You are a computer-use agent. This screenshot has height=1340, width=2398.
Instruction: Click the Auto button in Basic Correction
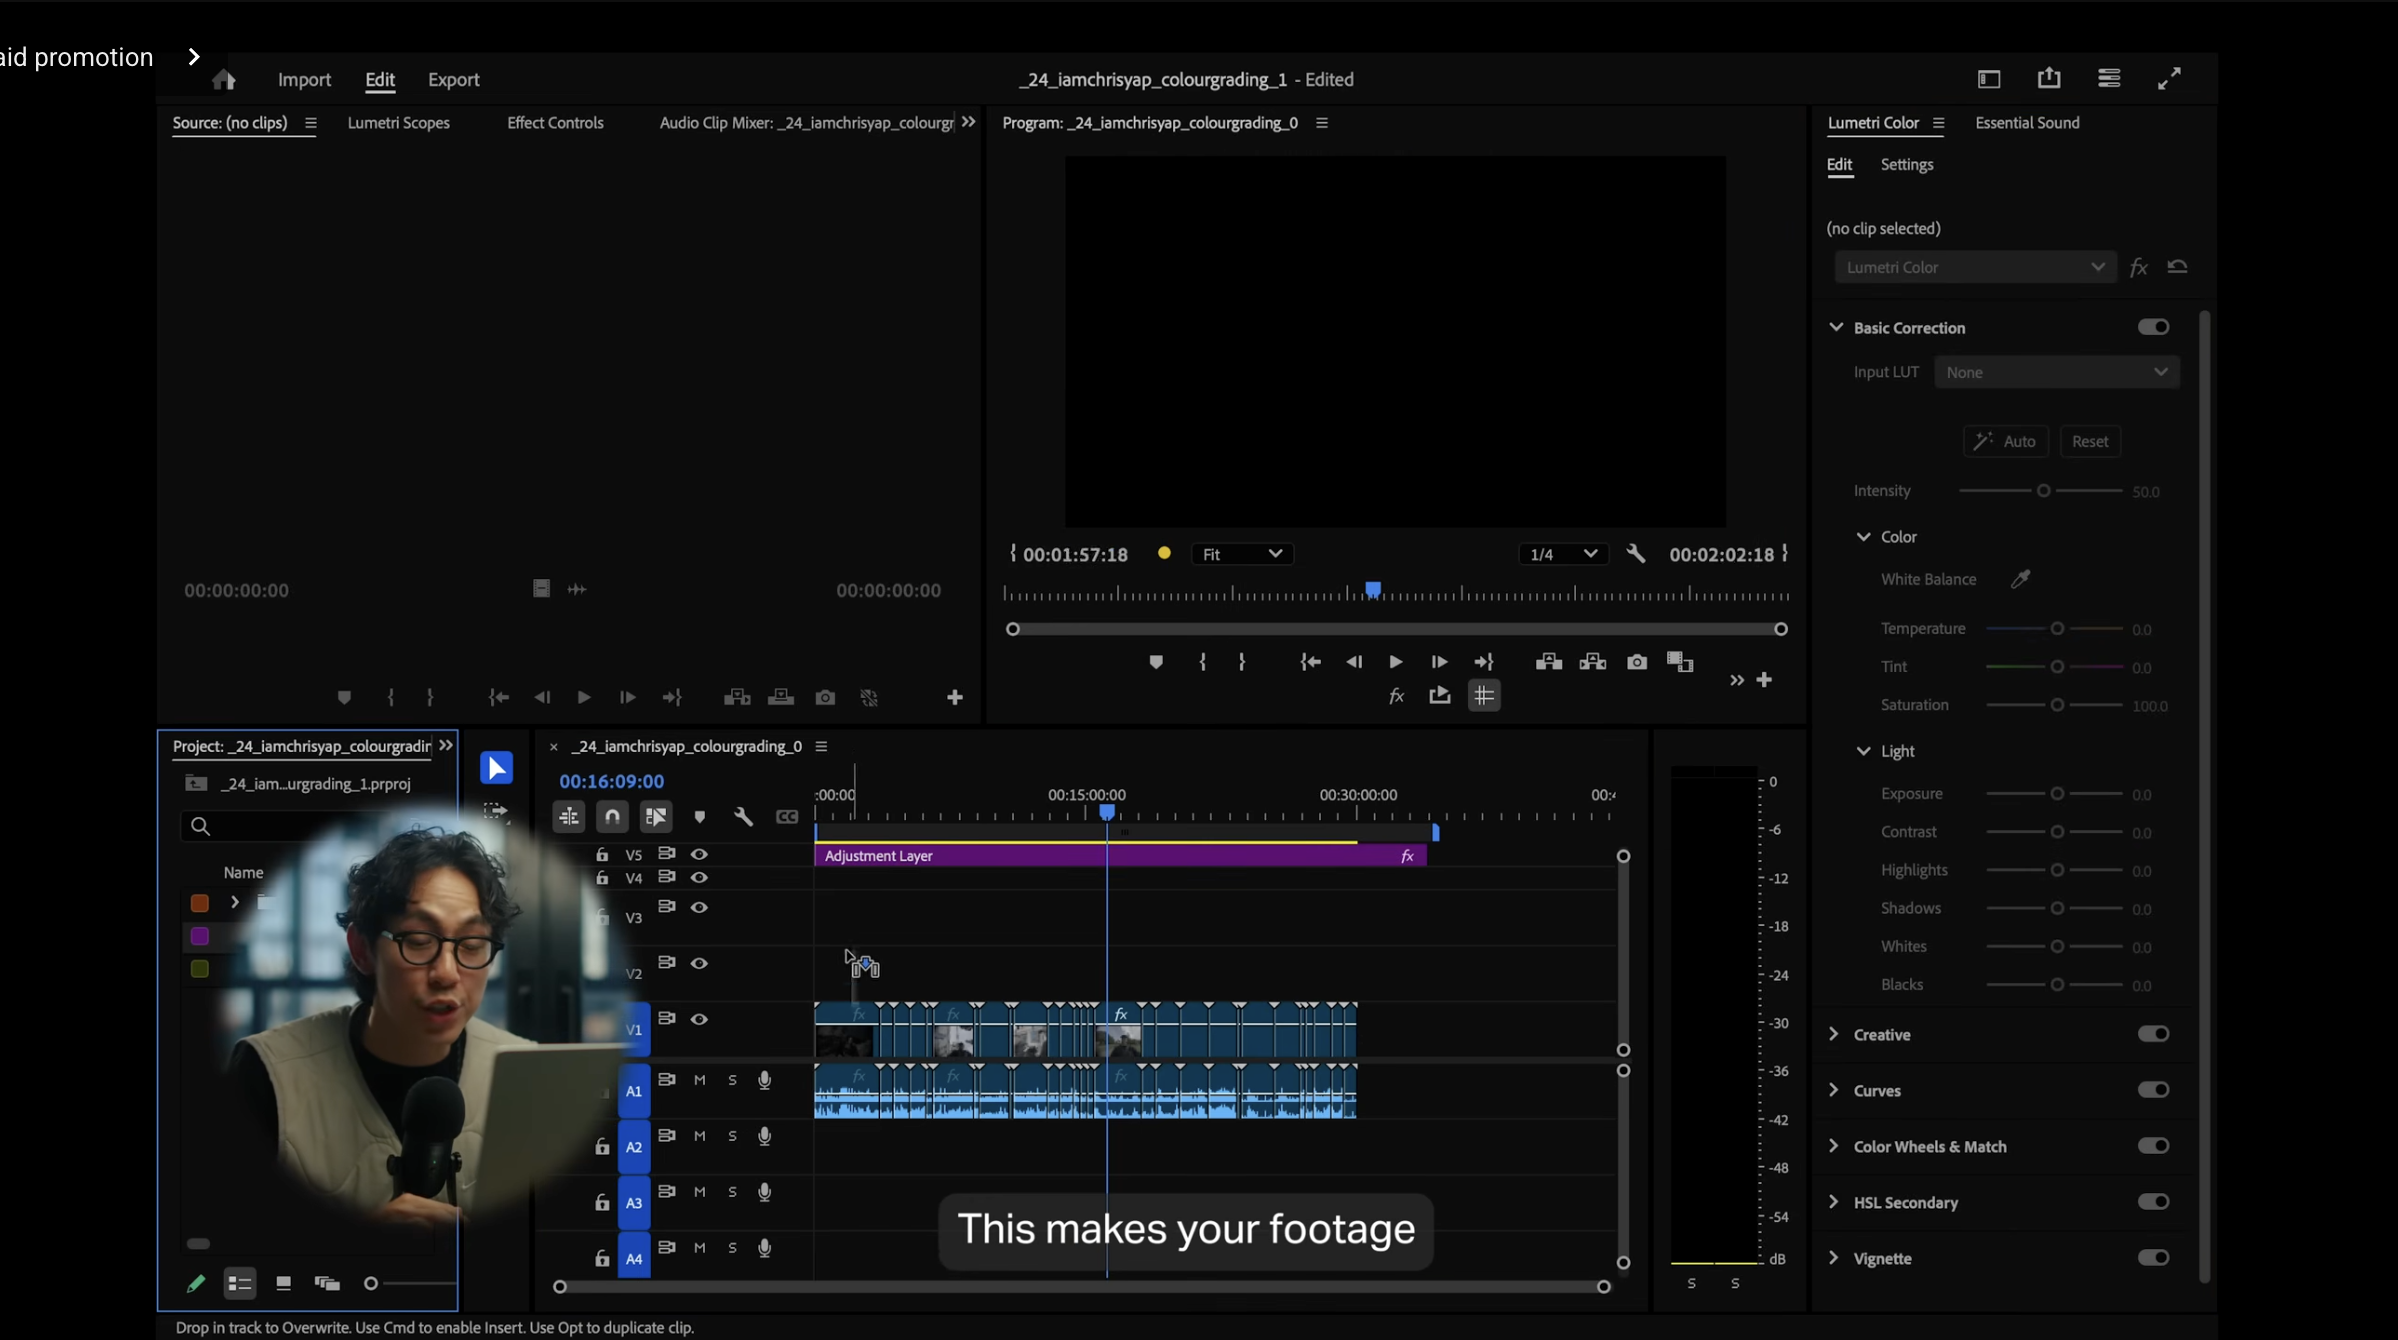(2006, 441)
